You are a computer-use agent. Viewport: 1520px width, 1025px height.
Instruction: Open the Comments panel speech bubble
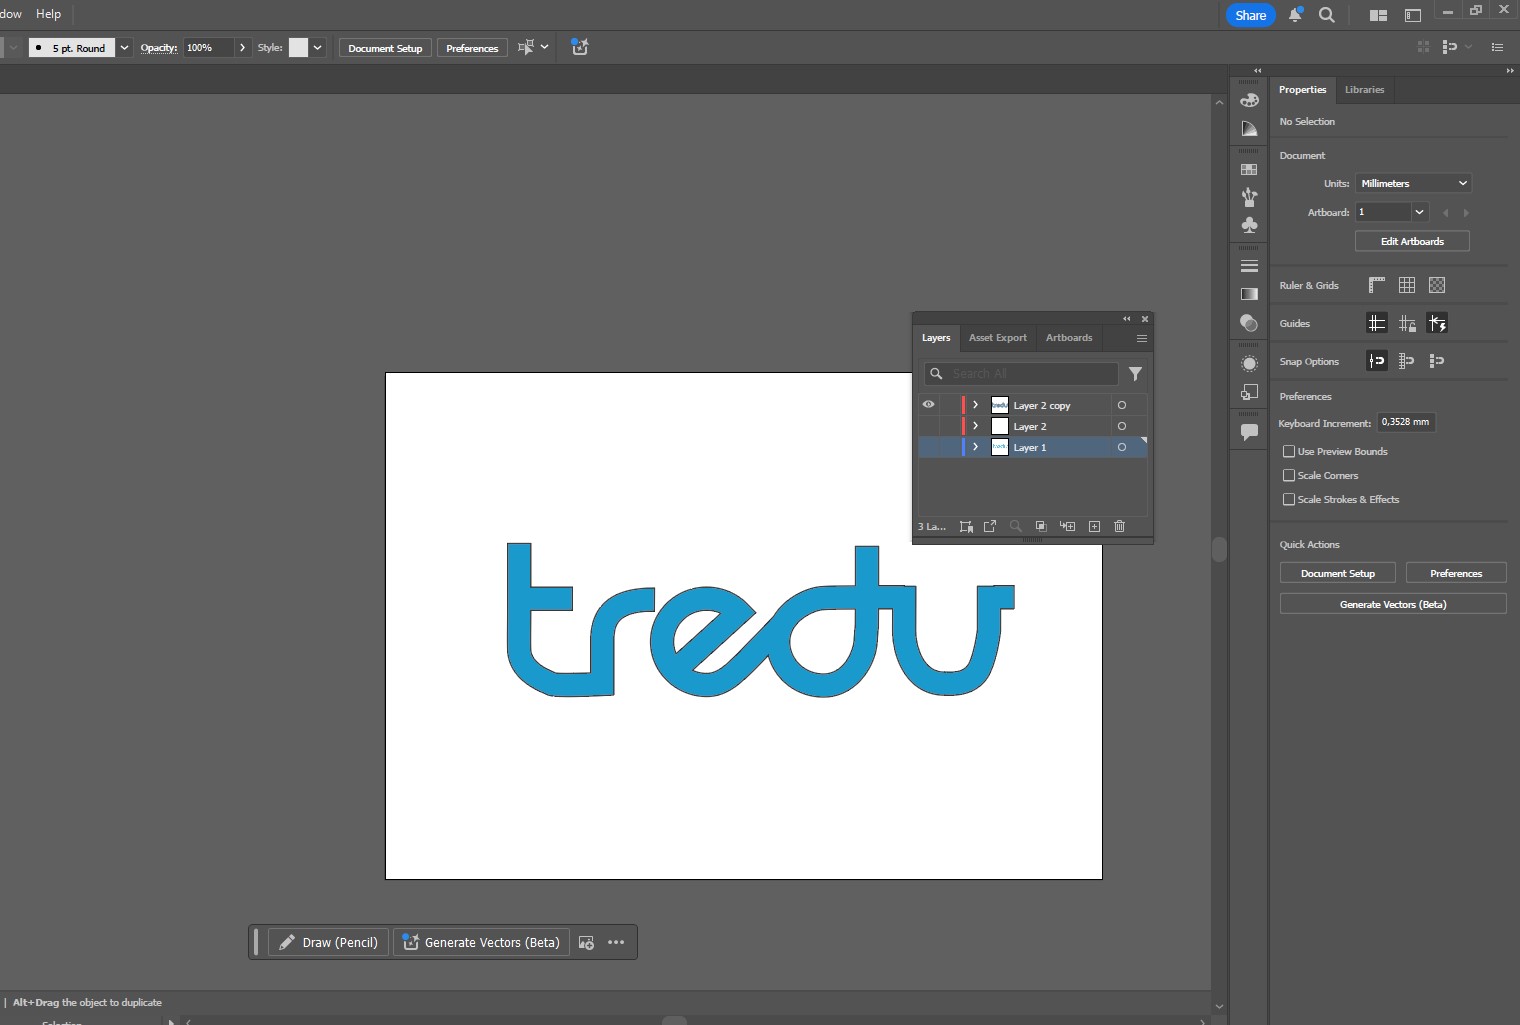(1249, 432)
